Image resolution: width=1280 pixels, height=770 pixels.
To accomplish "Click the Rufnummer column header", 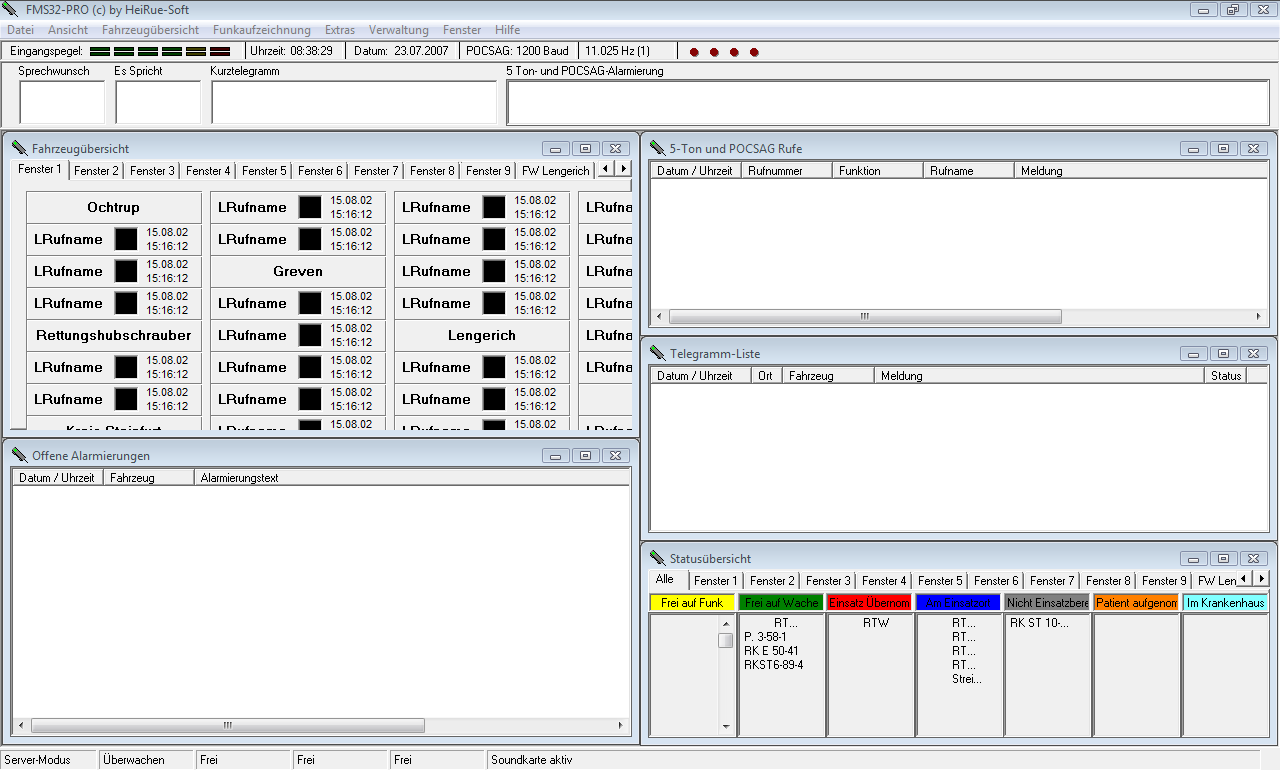I will point(786,171).
